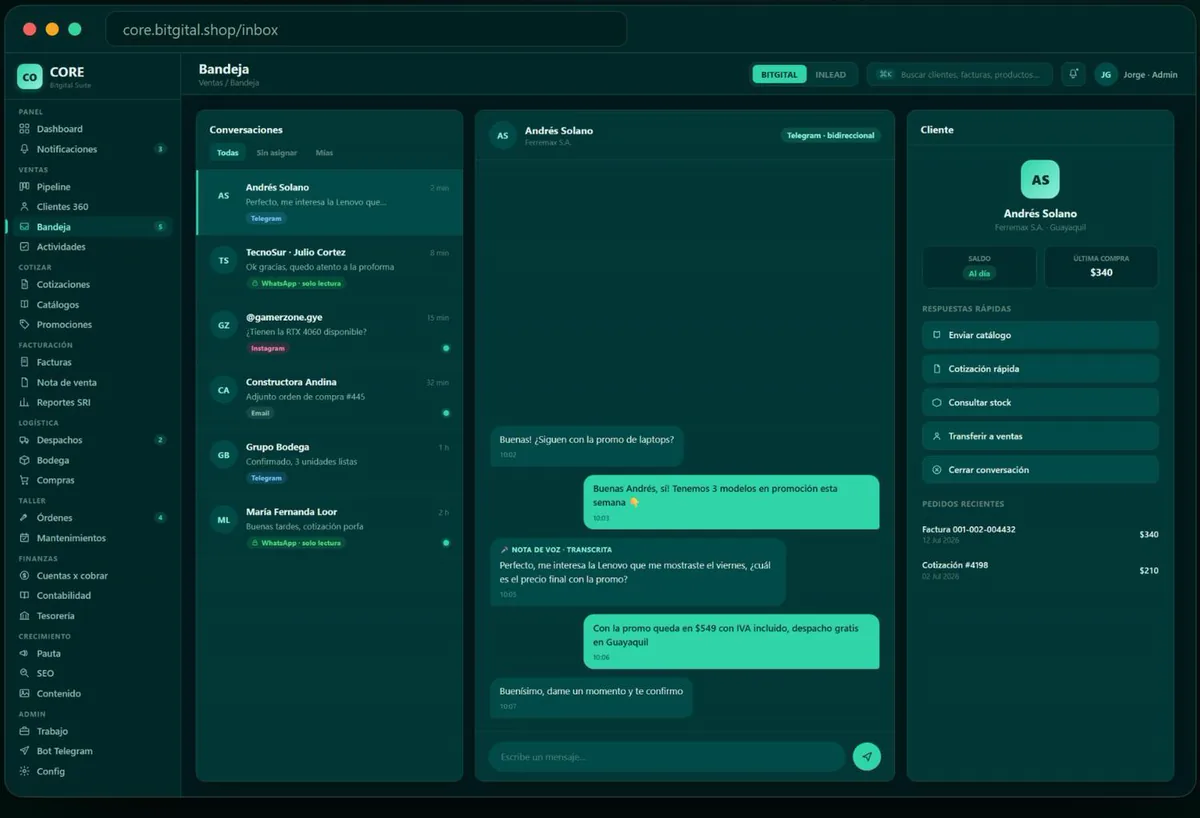The height and width of the screenshot is (818, 1200).
Task: Switch workspace to INLEAD
Action: (830, 74)
